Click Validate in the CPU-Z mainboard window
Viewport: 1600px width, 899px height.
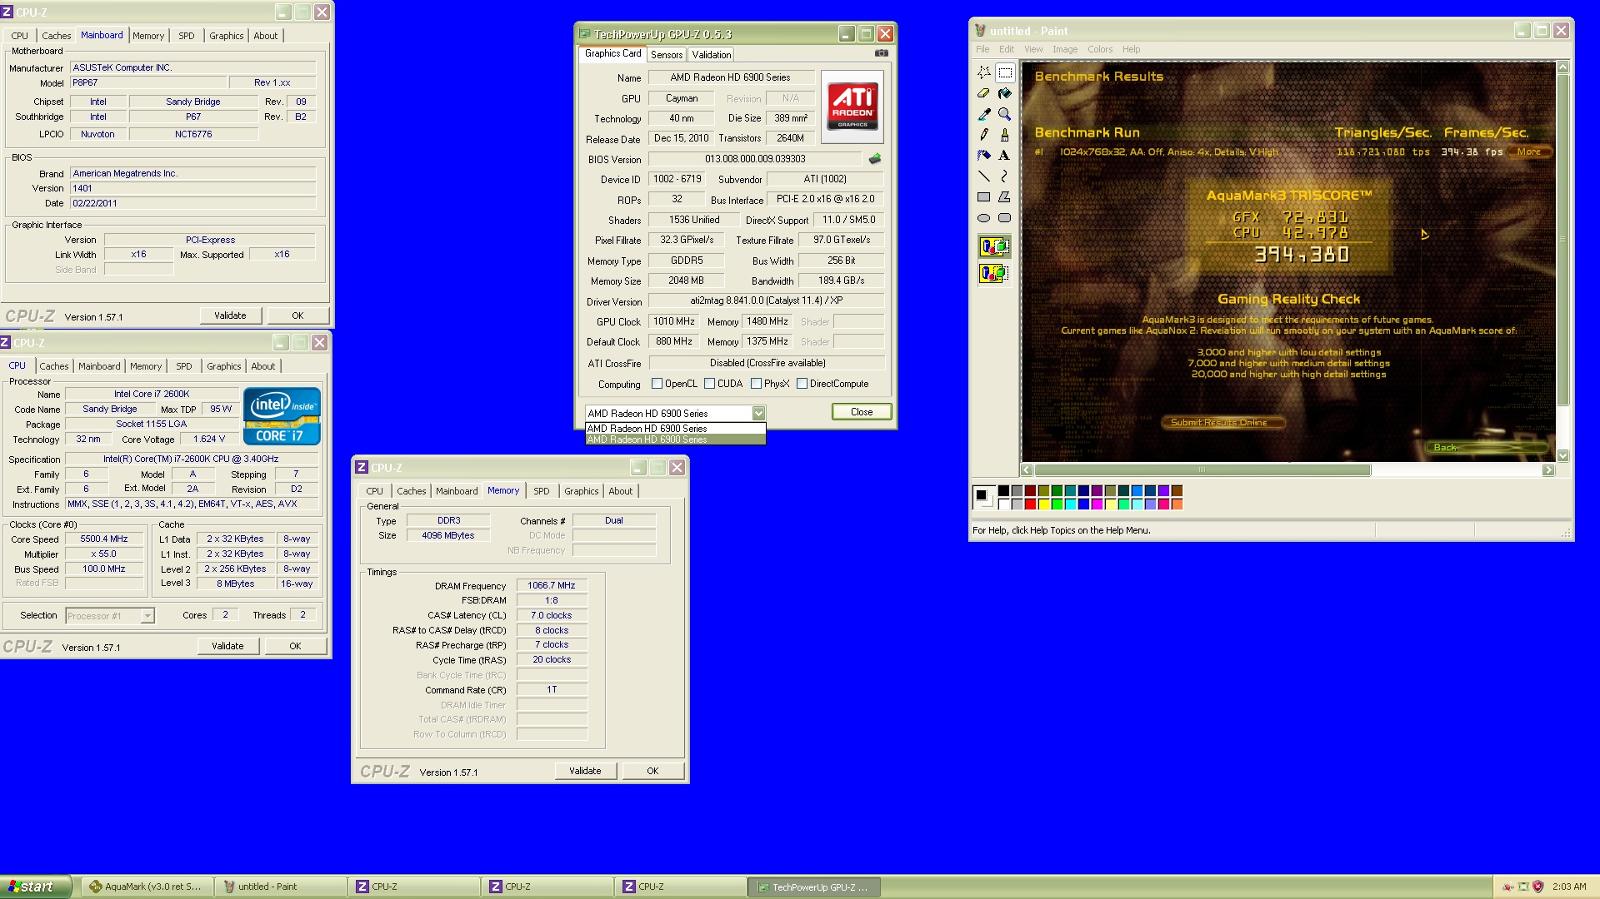pyautogui.click(x=230, y=315)
